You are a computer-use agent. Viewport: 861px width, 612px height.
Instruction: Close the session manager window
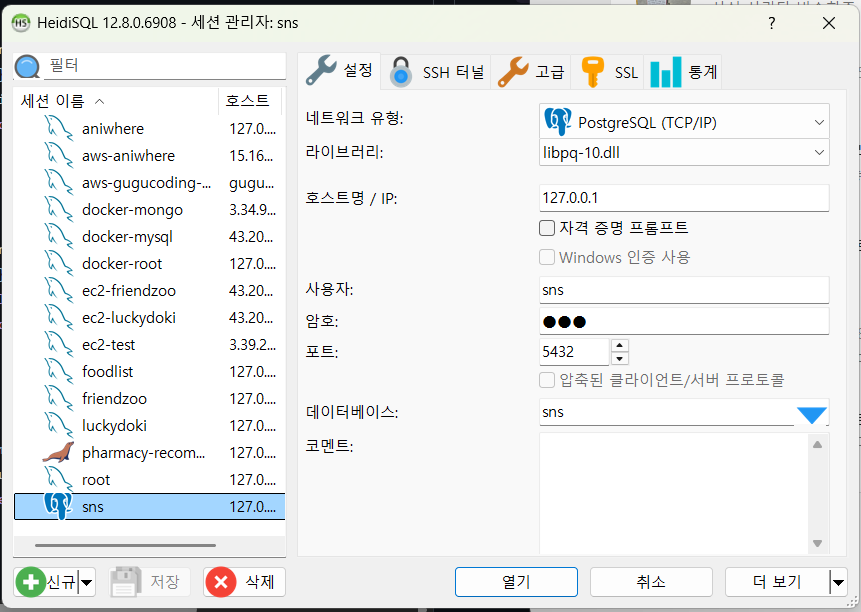(829, 23)
